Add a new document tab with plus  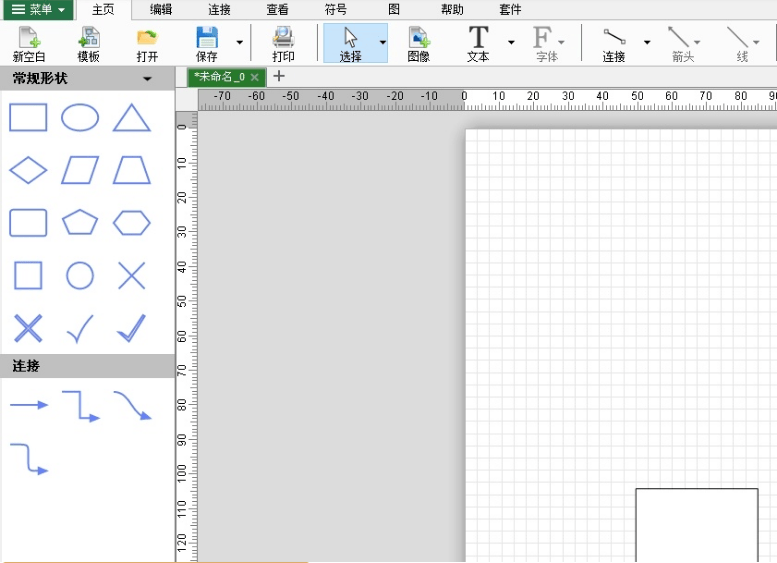[279, 76]
